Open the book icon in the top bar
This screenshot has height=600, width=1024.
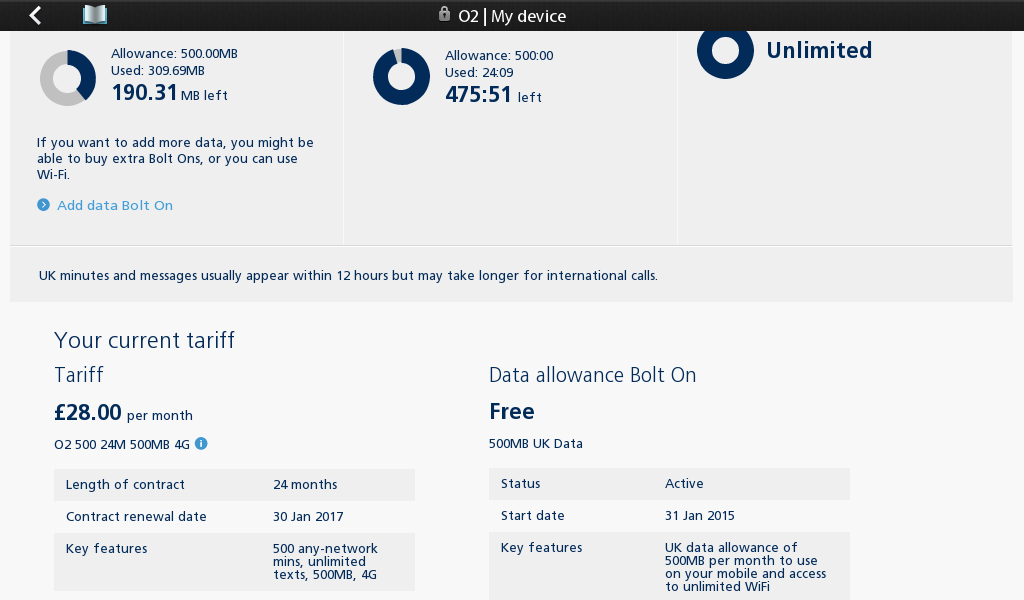(x=95, y=14)
